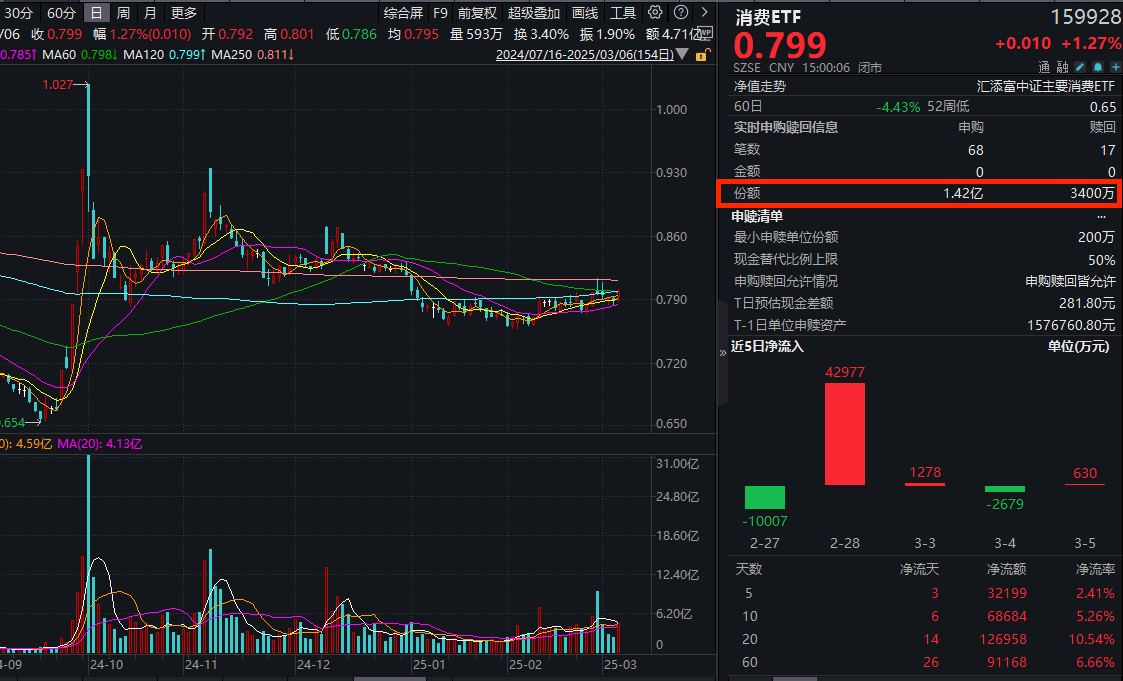The height and width of the screenshot is (681, 1123).
Task: Click the 2-28 red inflow bar 42977
Action: [844, 433]
